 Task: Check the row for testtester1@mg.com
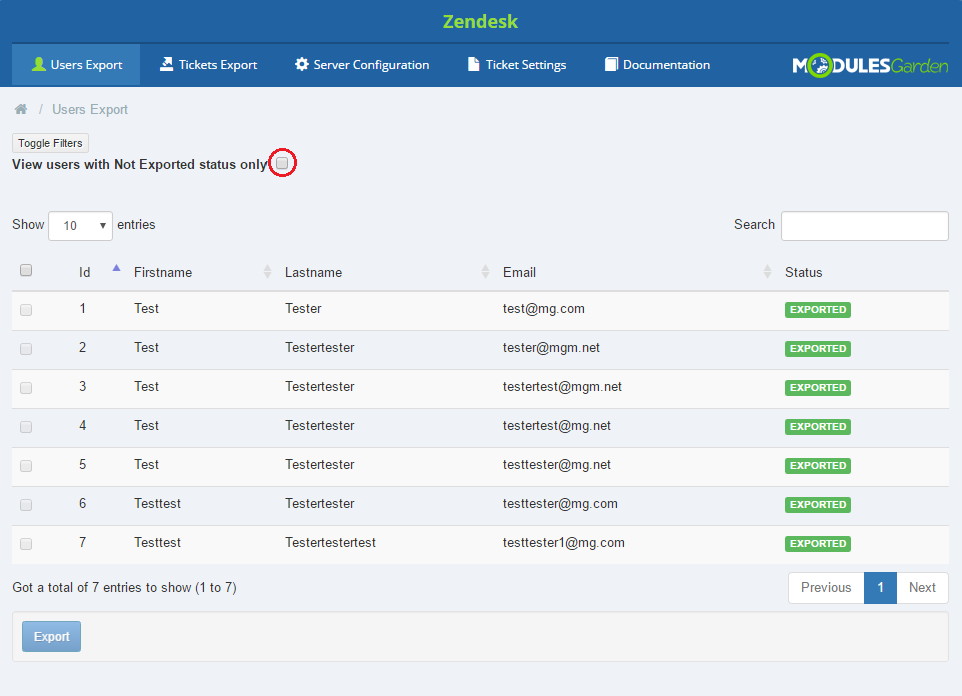coord(26,544)
